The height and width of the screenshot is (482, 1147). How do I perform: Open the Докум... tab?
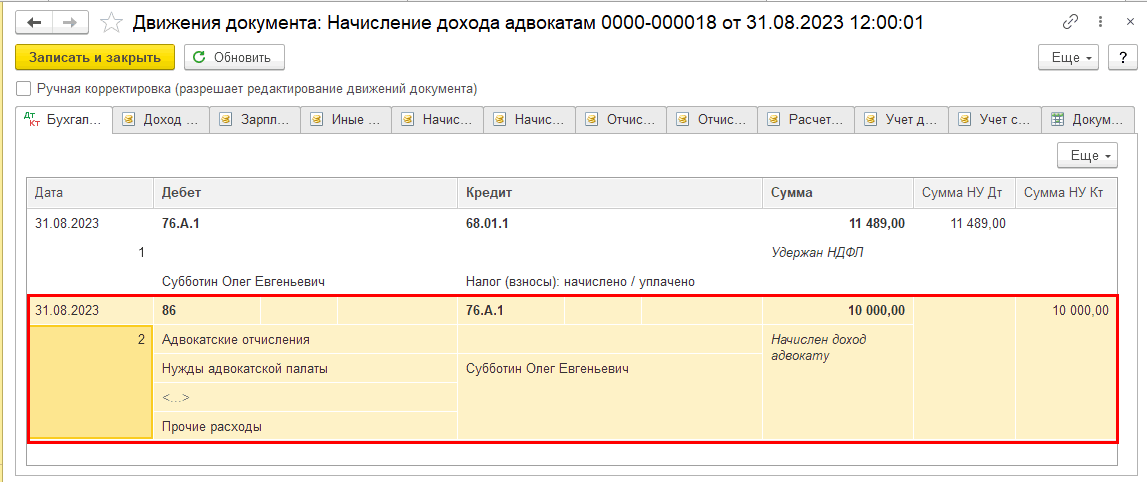point(1088,120)
